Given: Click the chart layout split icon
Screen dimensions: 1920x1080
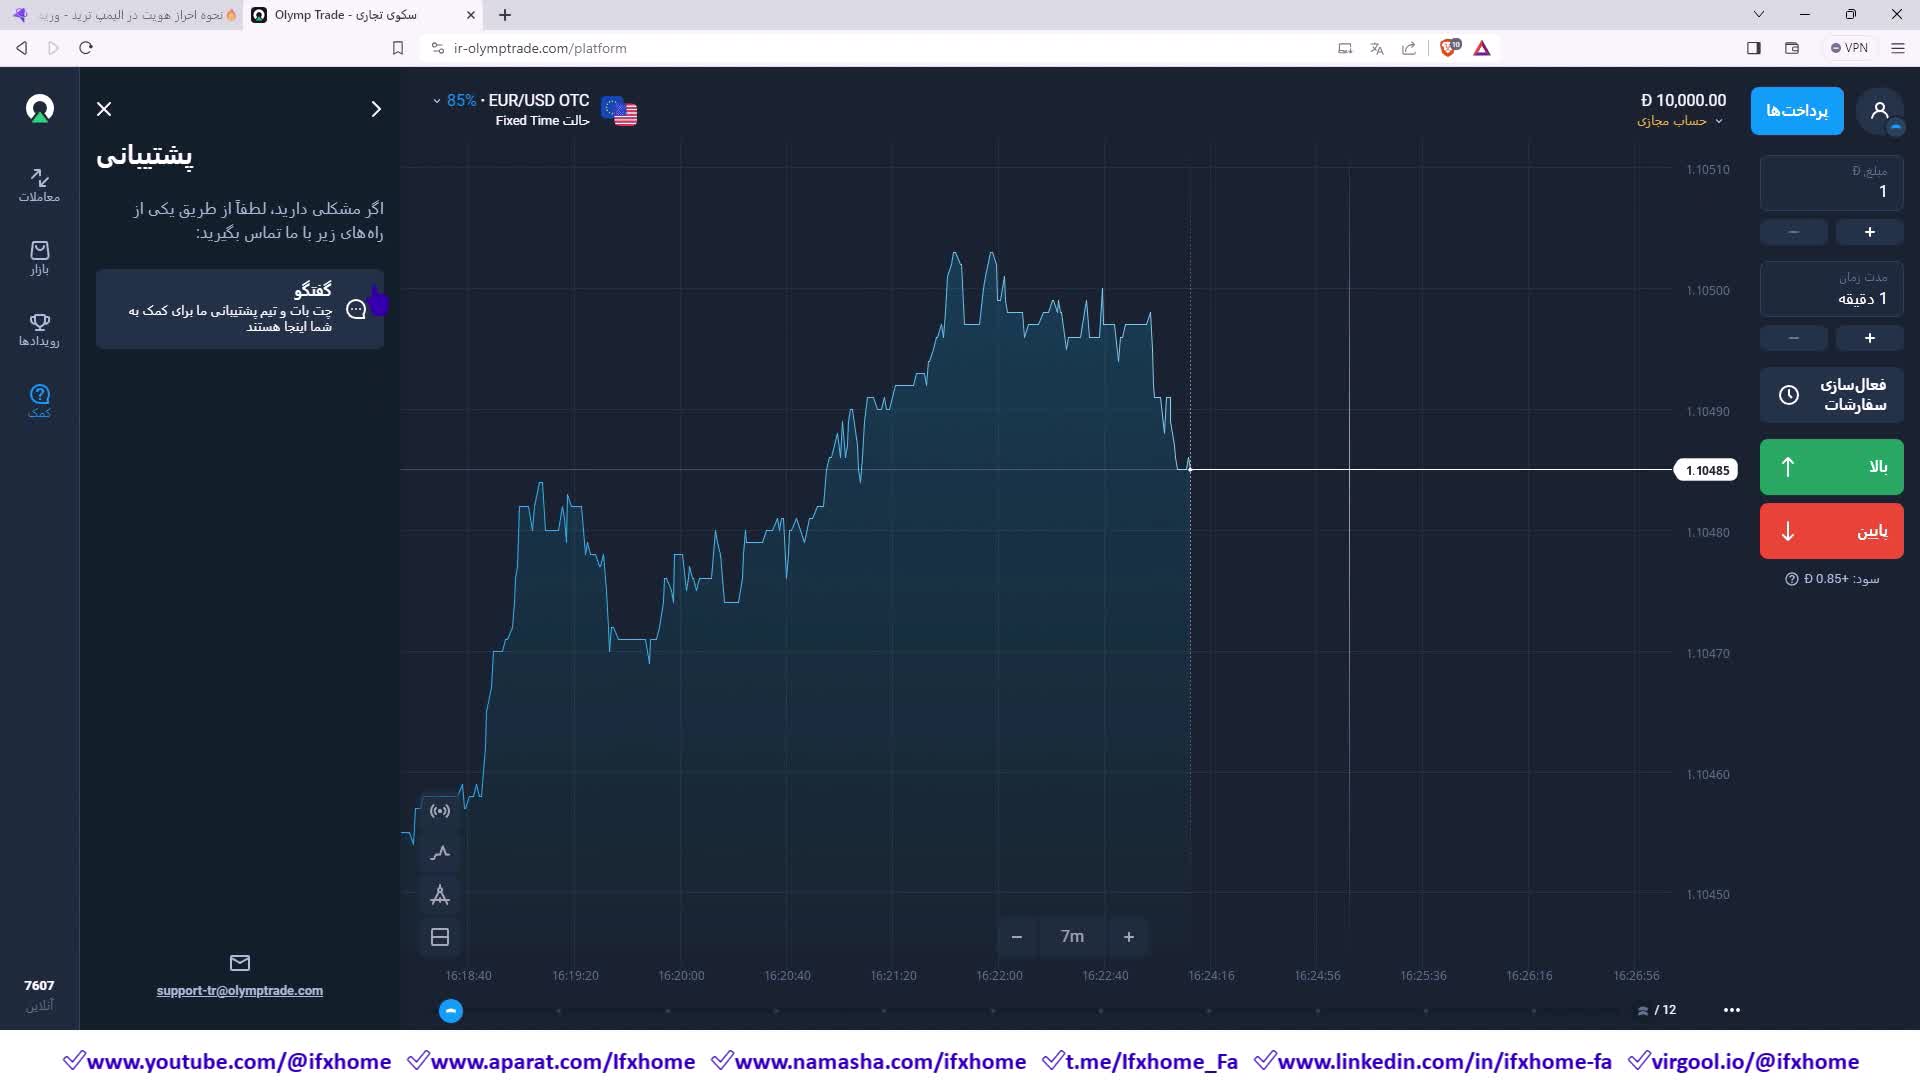Looking at the screenshot, I should [x=440, y=937].
